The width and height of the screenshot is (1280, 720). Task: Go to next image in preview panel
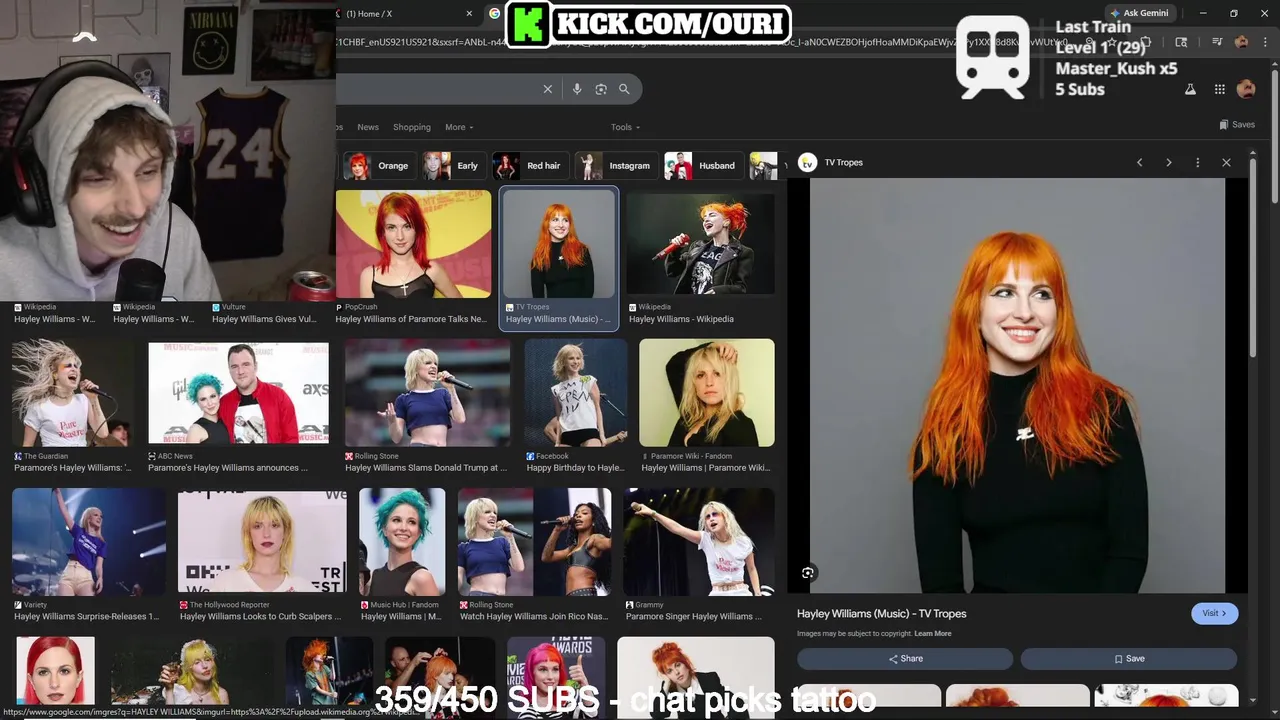pos(1169,162)
